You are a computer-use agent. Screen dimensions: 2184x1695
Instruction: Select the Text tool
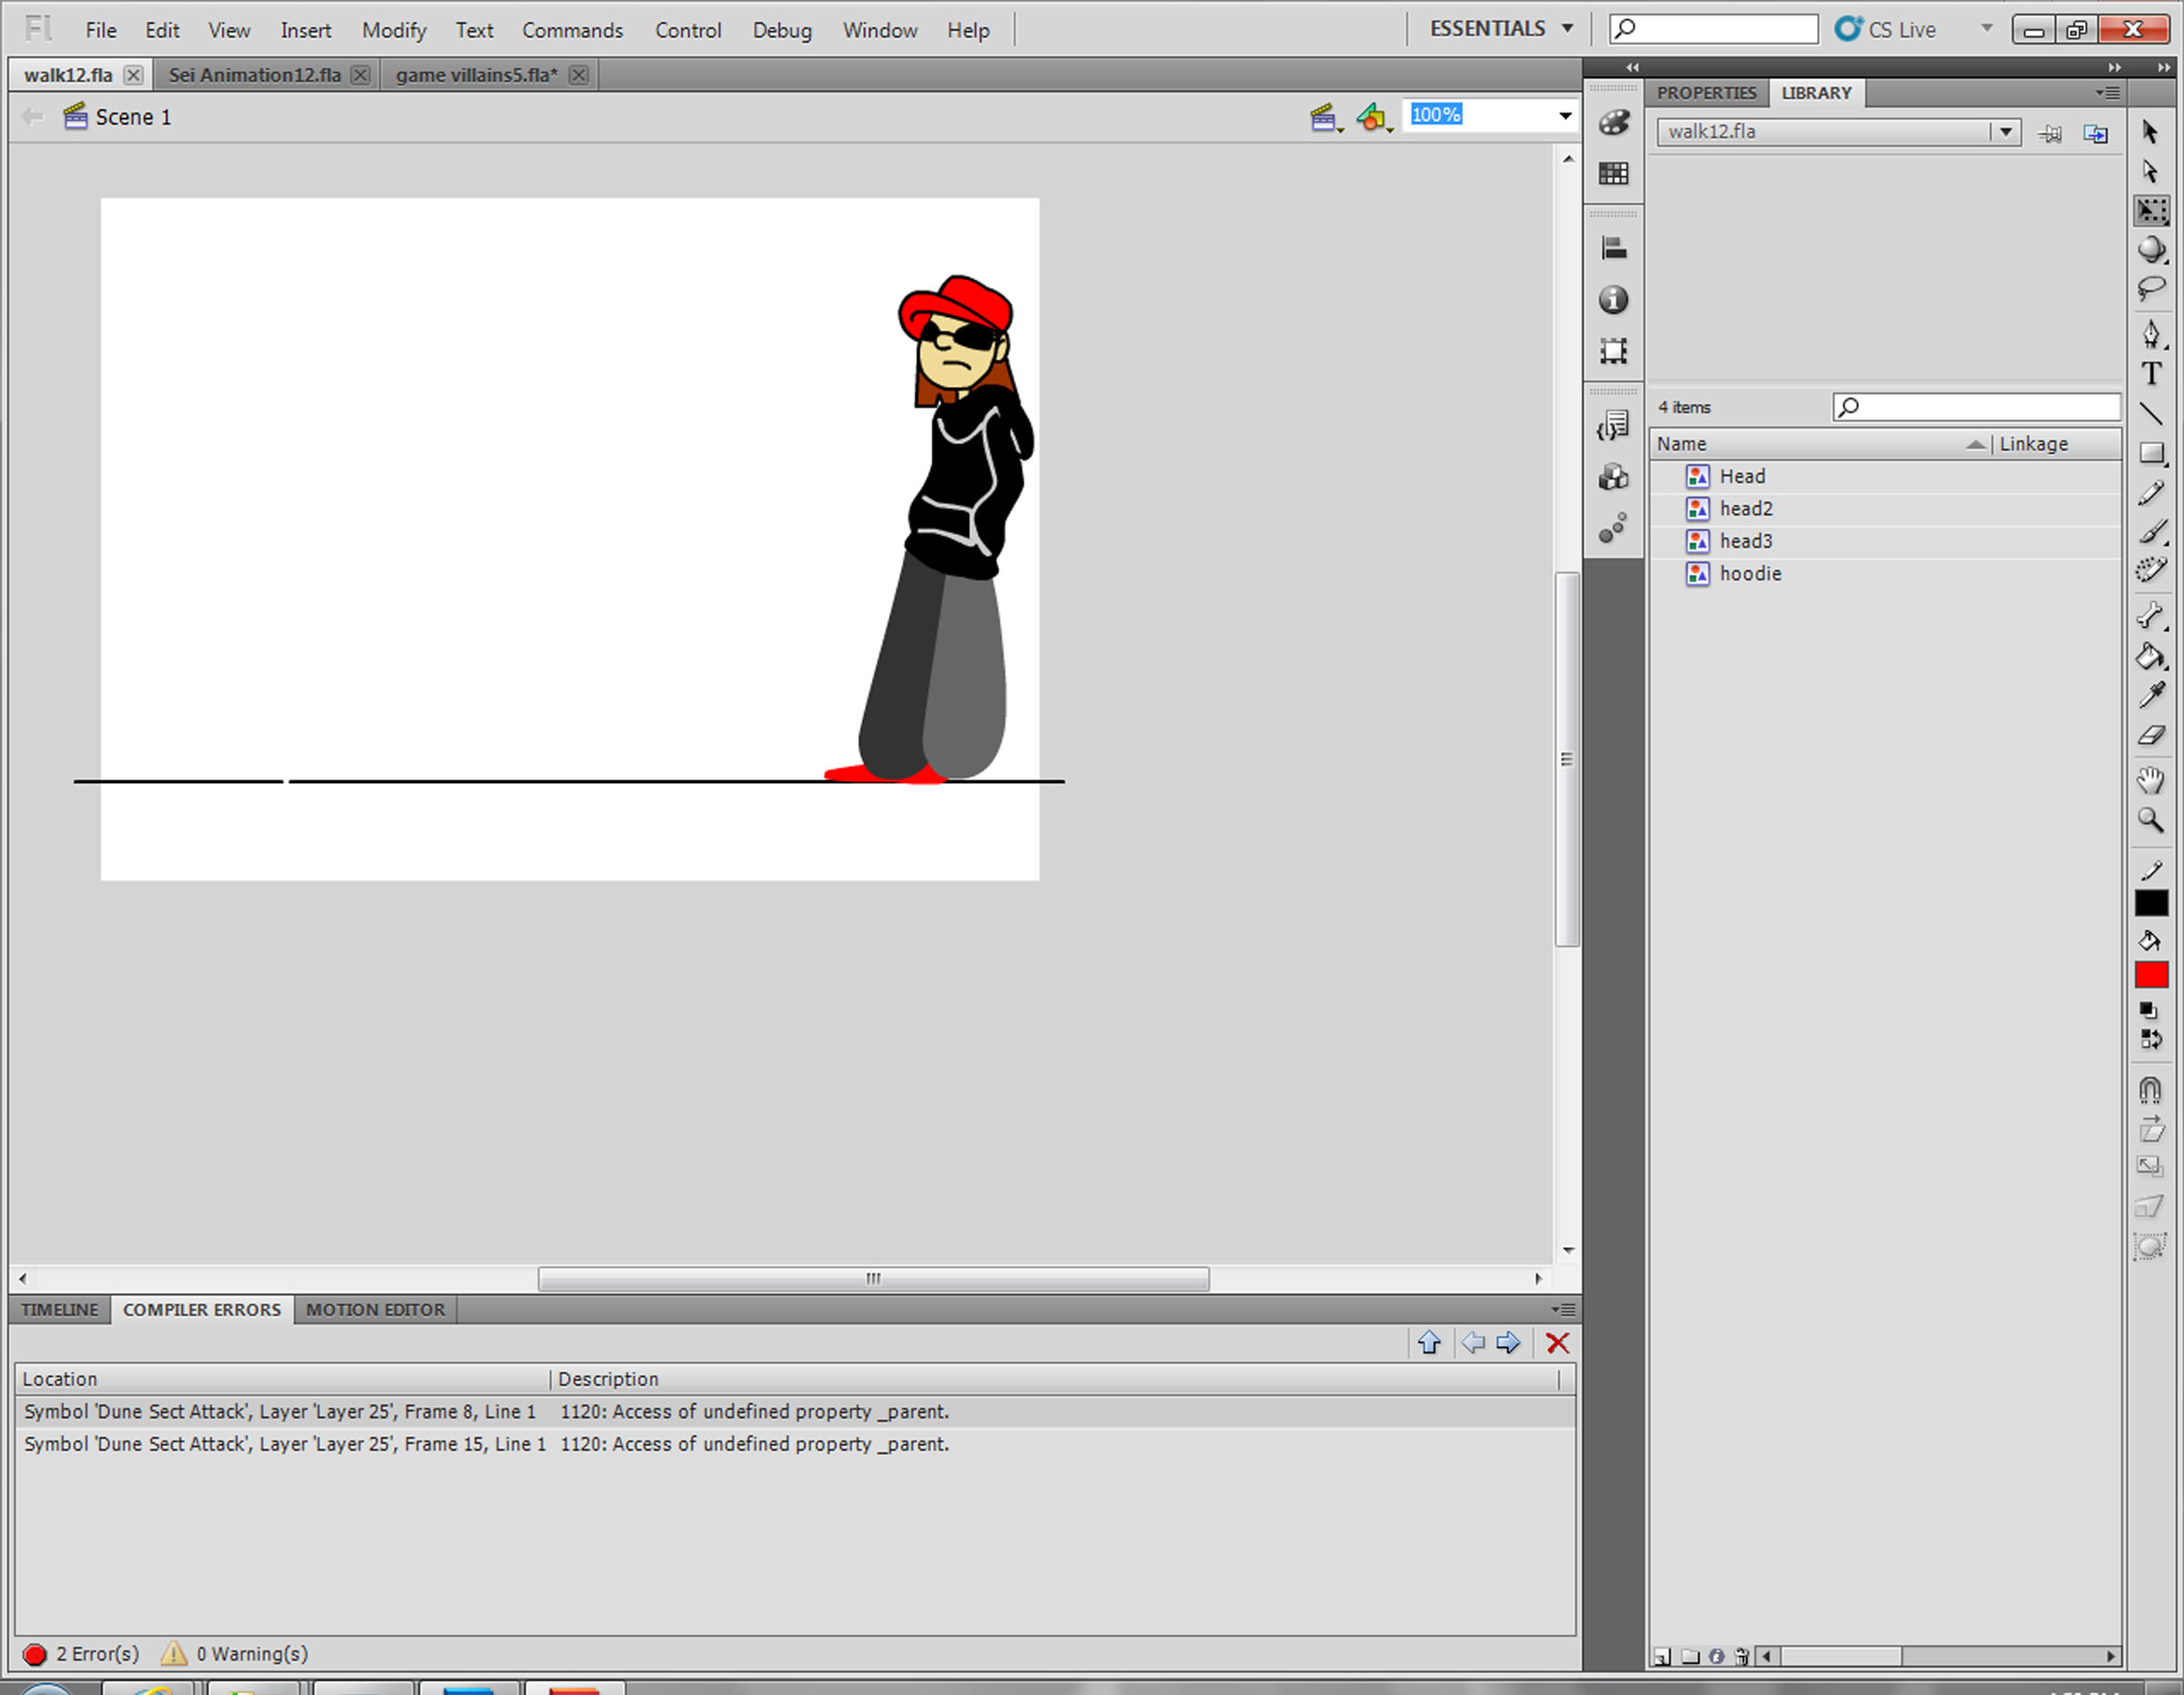pos(2150,374)
